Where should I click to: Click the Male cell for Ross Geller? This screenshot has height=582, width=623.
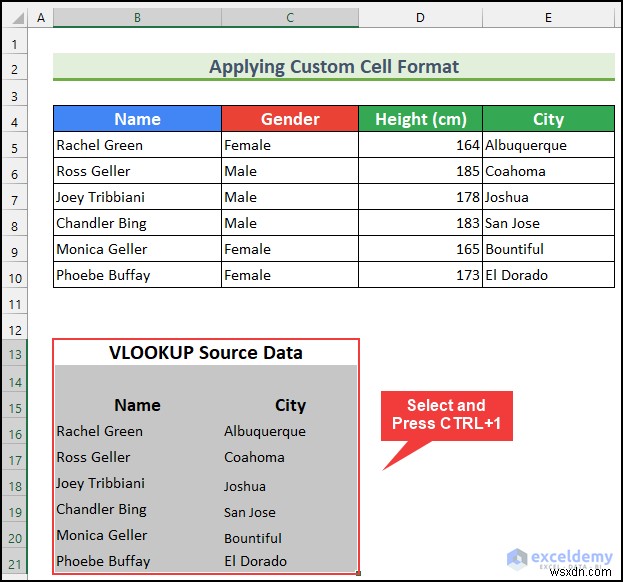click(290, 171)
